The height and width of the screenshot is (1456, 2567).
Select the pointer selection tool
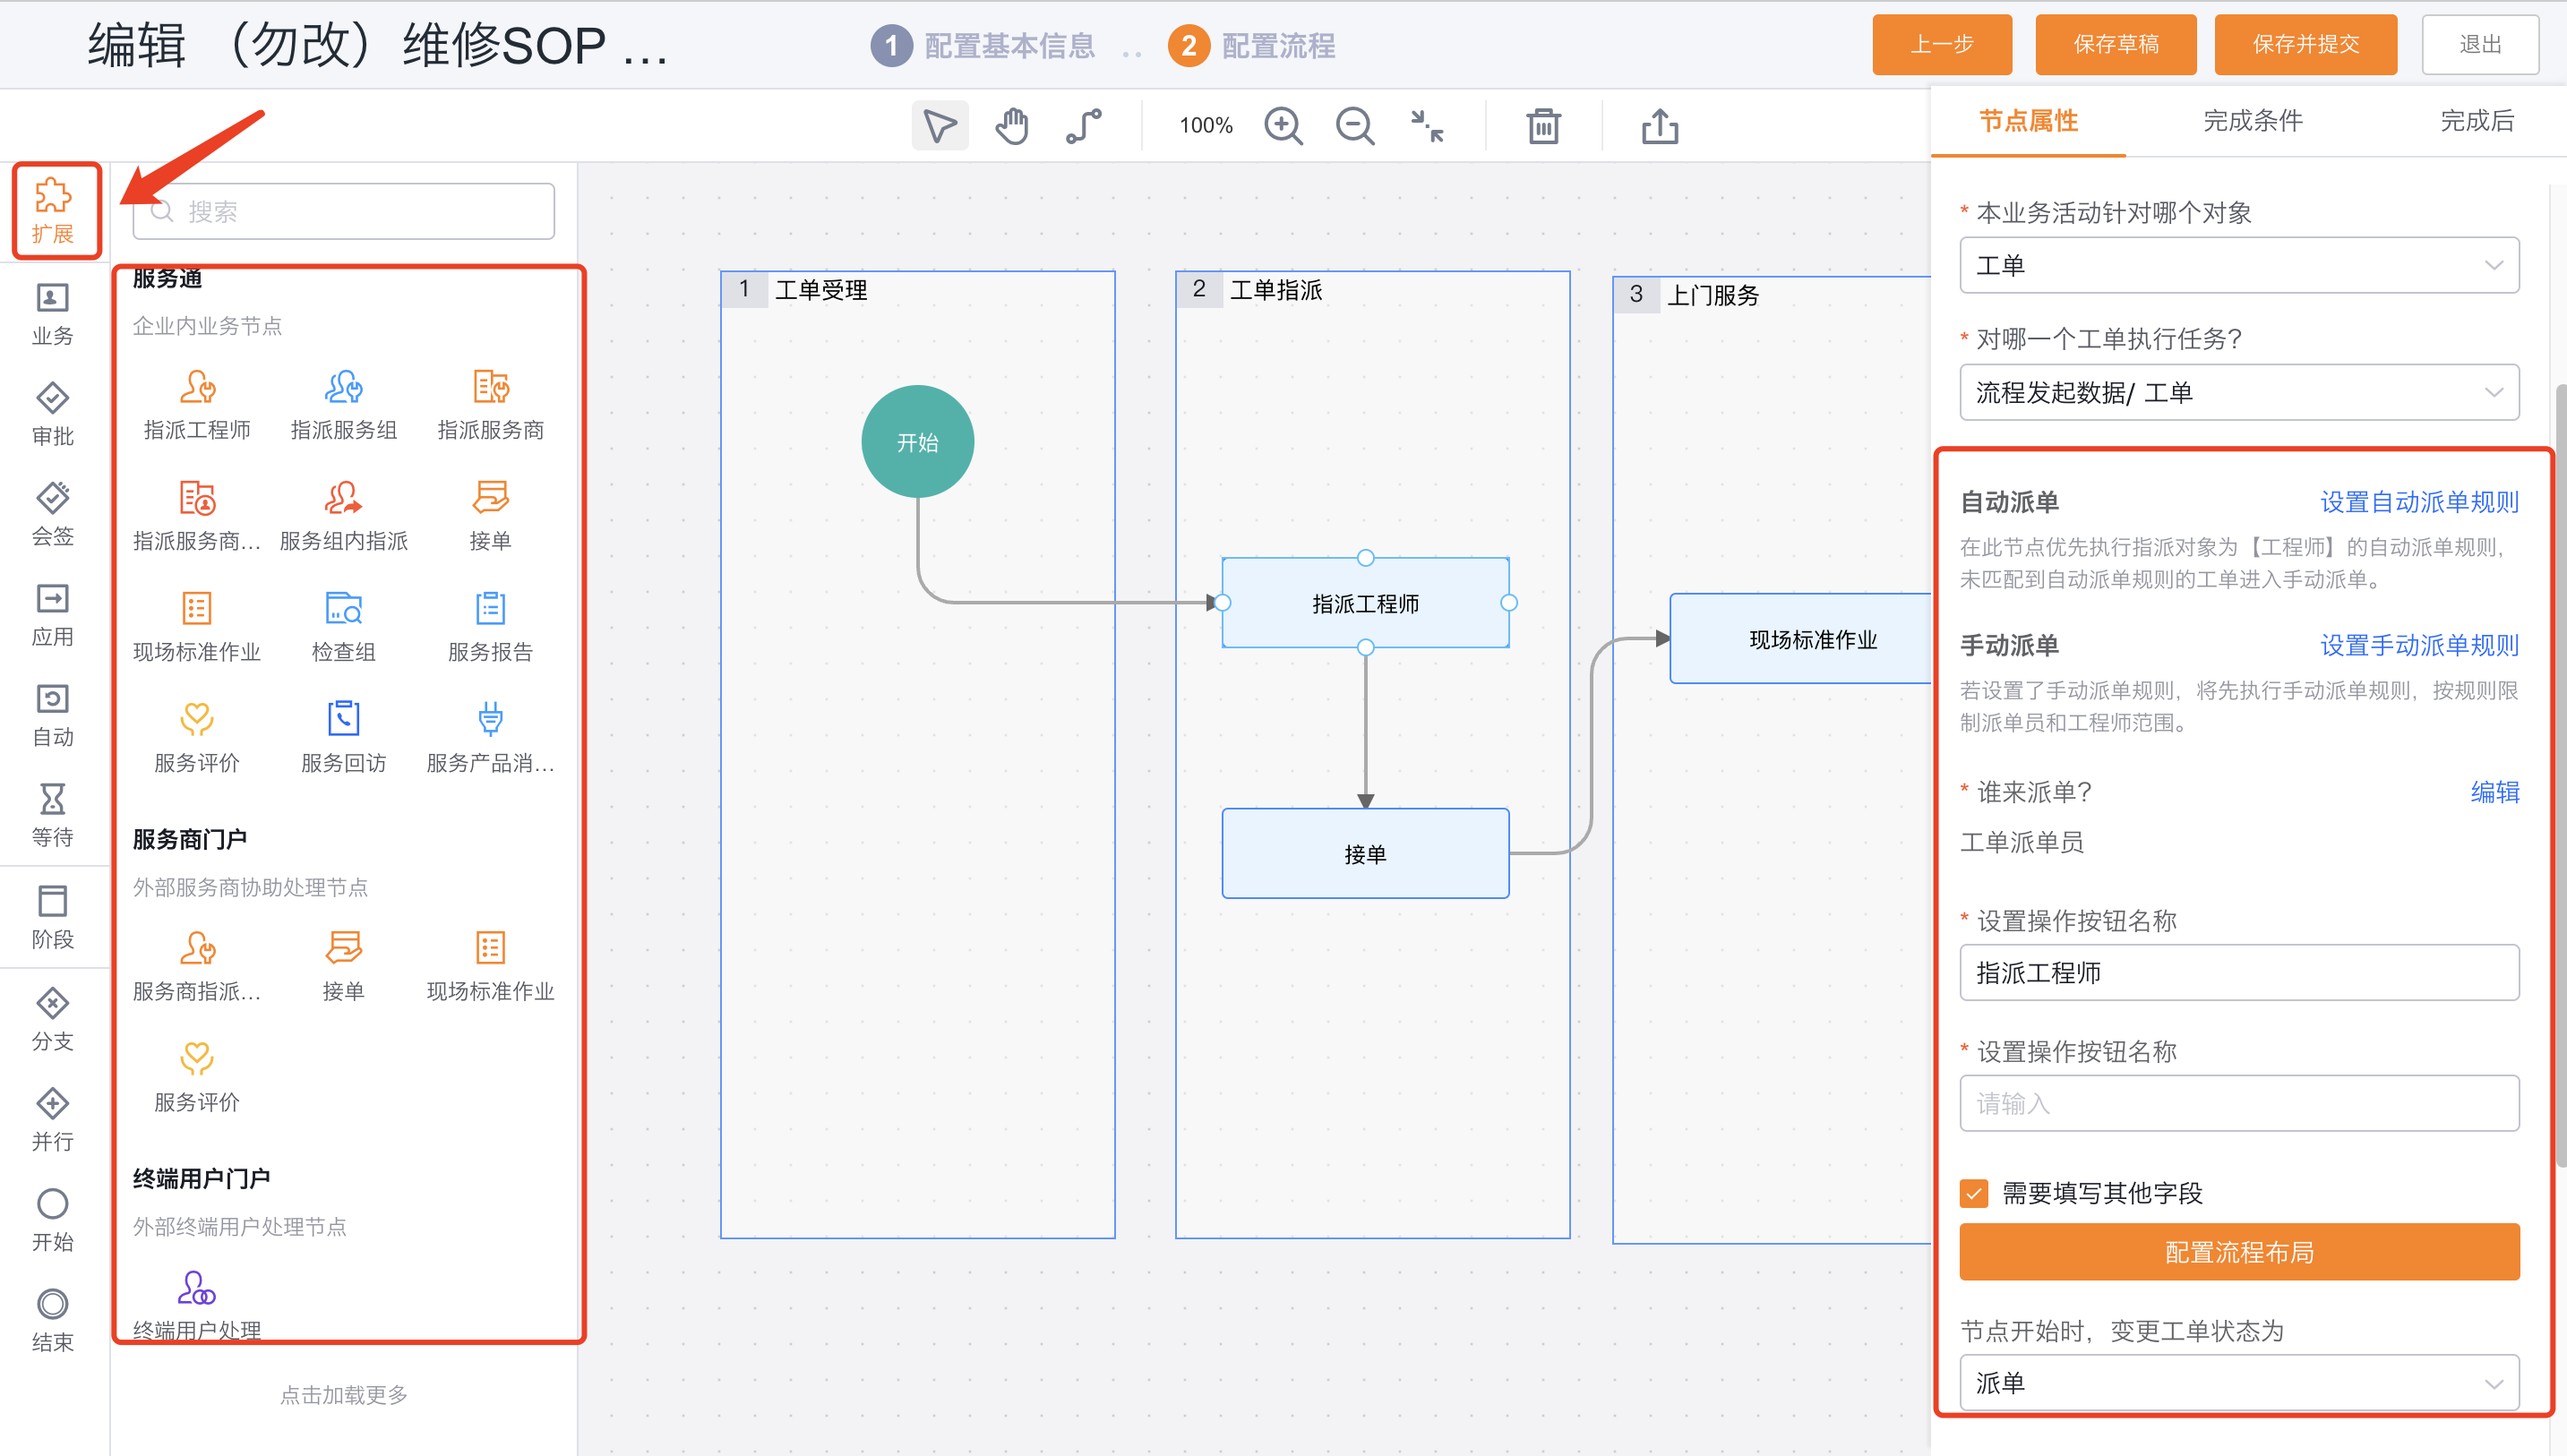(939, 126)
